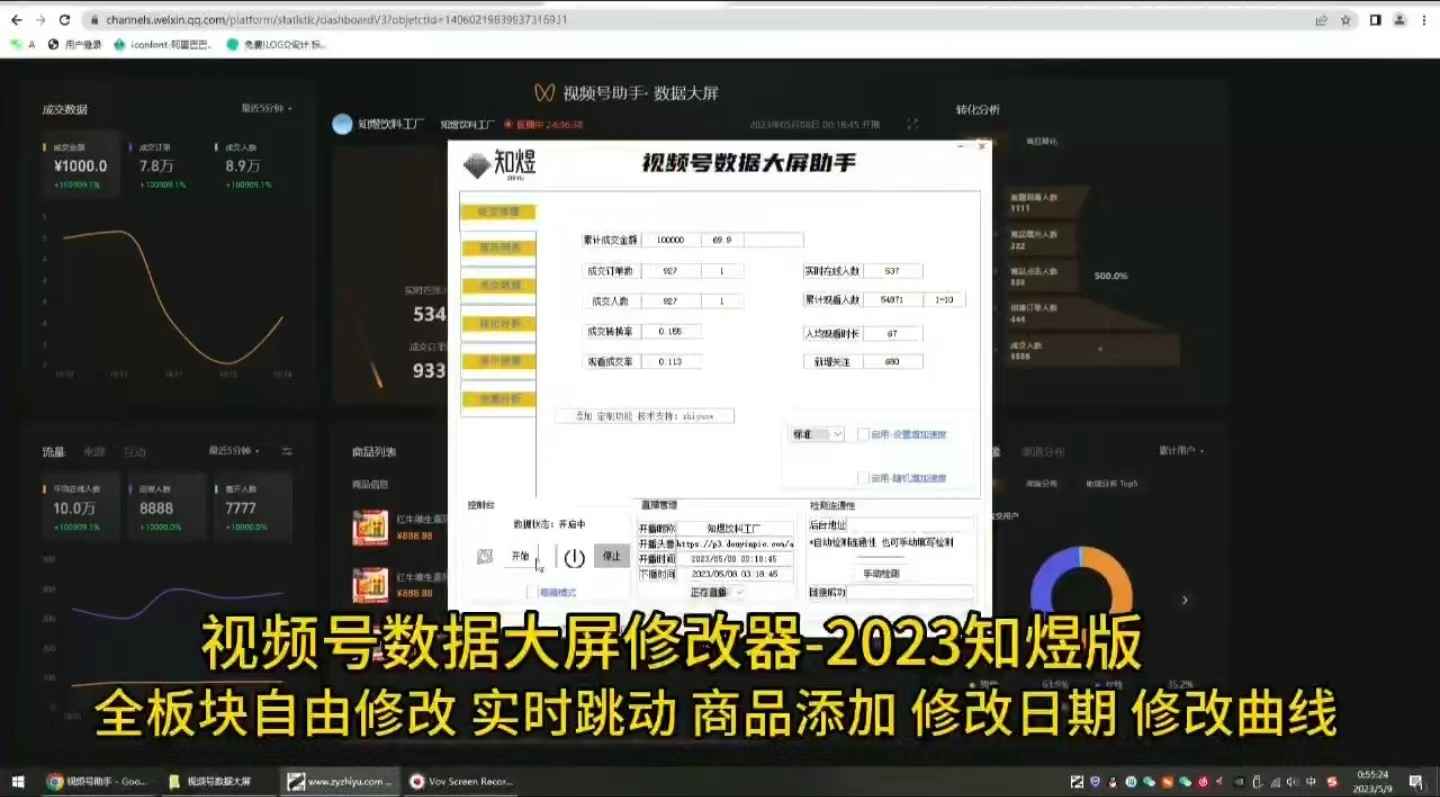Select the 成交管理 yellow sidebar tab
Image resolution: width=1440 pixels, height=797 pixels.
(499, 212)
